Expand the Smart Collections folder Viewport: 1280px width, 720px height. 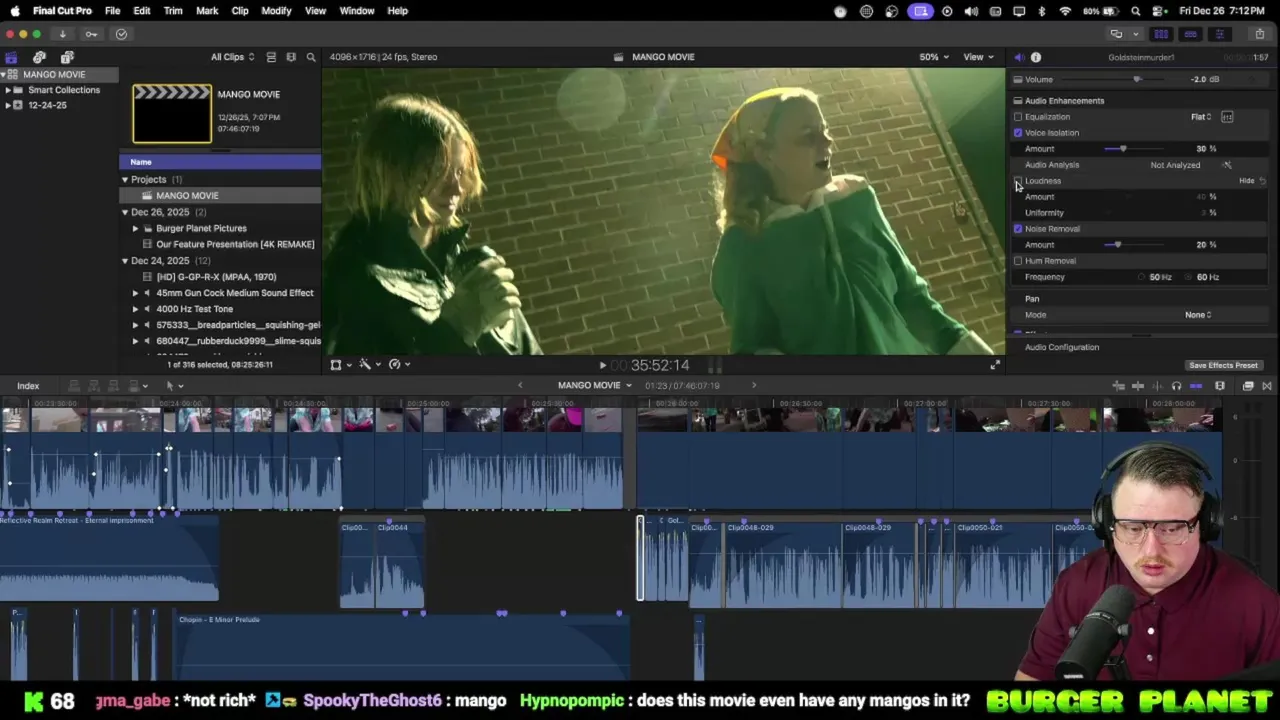(8, 90)
